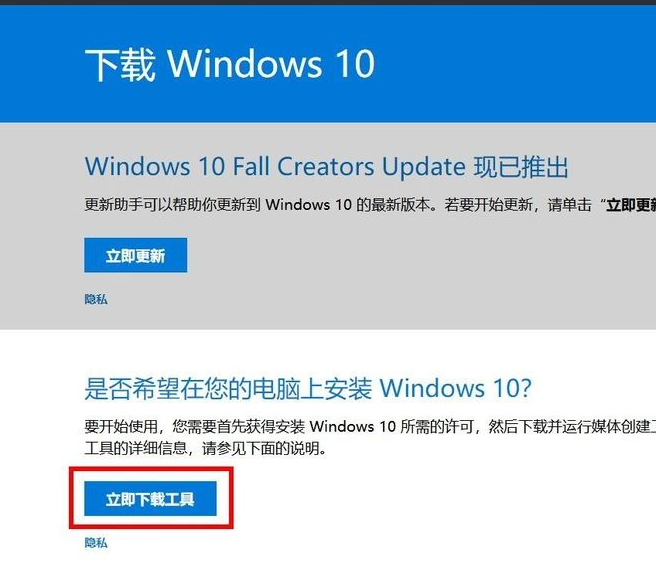Click 若要开始更新 text in the update paragraph
This screenshot has height=582, width=656.
tap(488, 205)
